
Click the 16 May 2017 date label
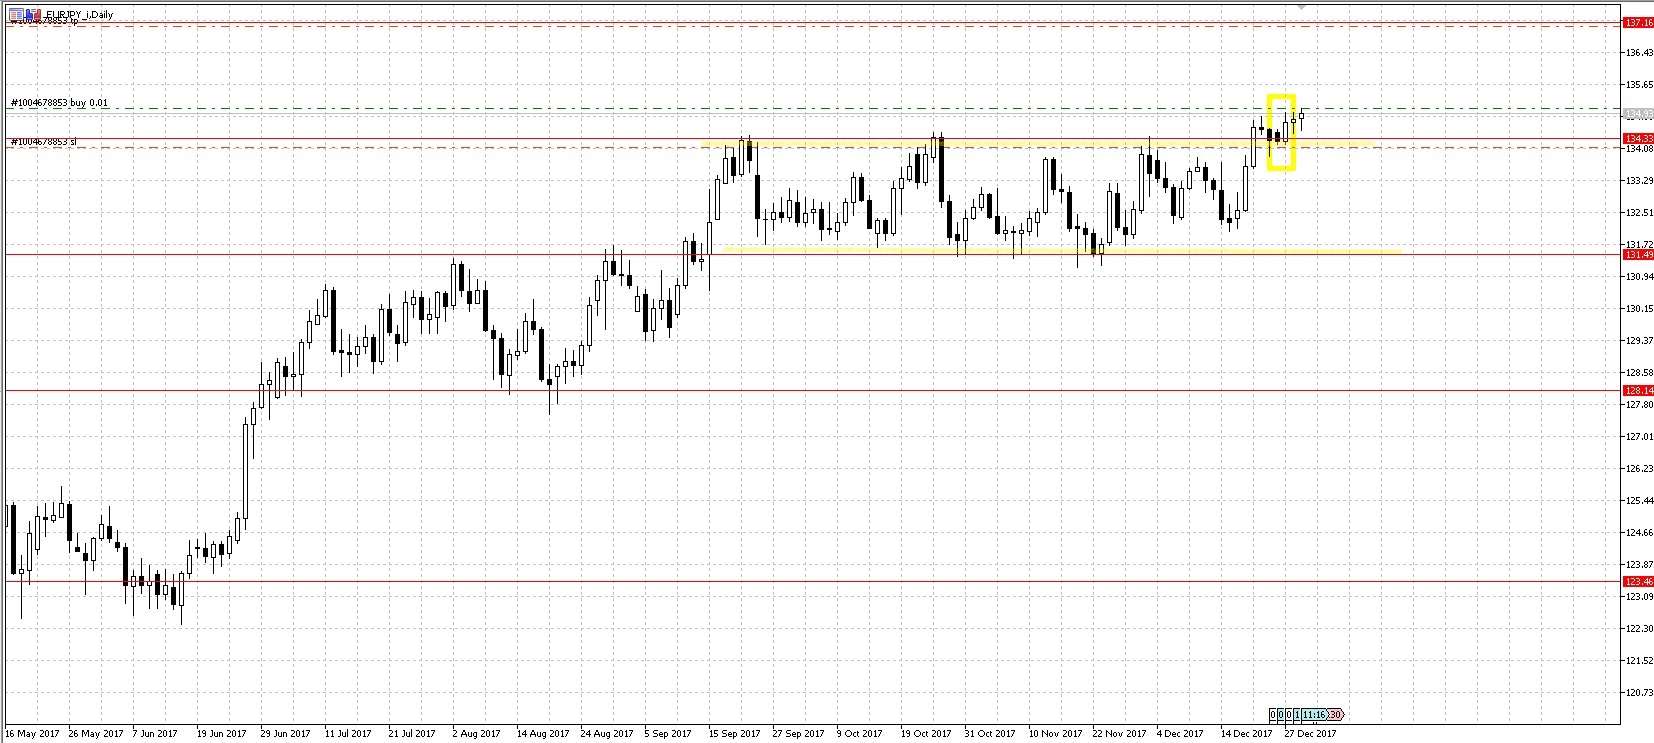point(33,734)
